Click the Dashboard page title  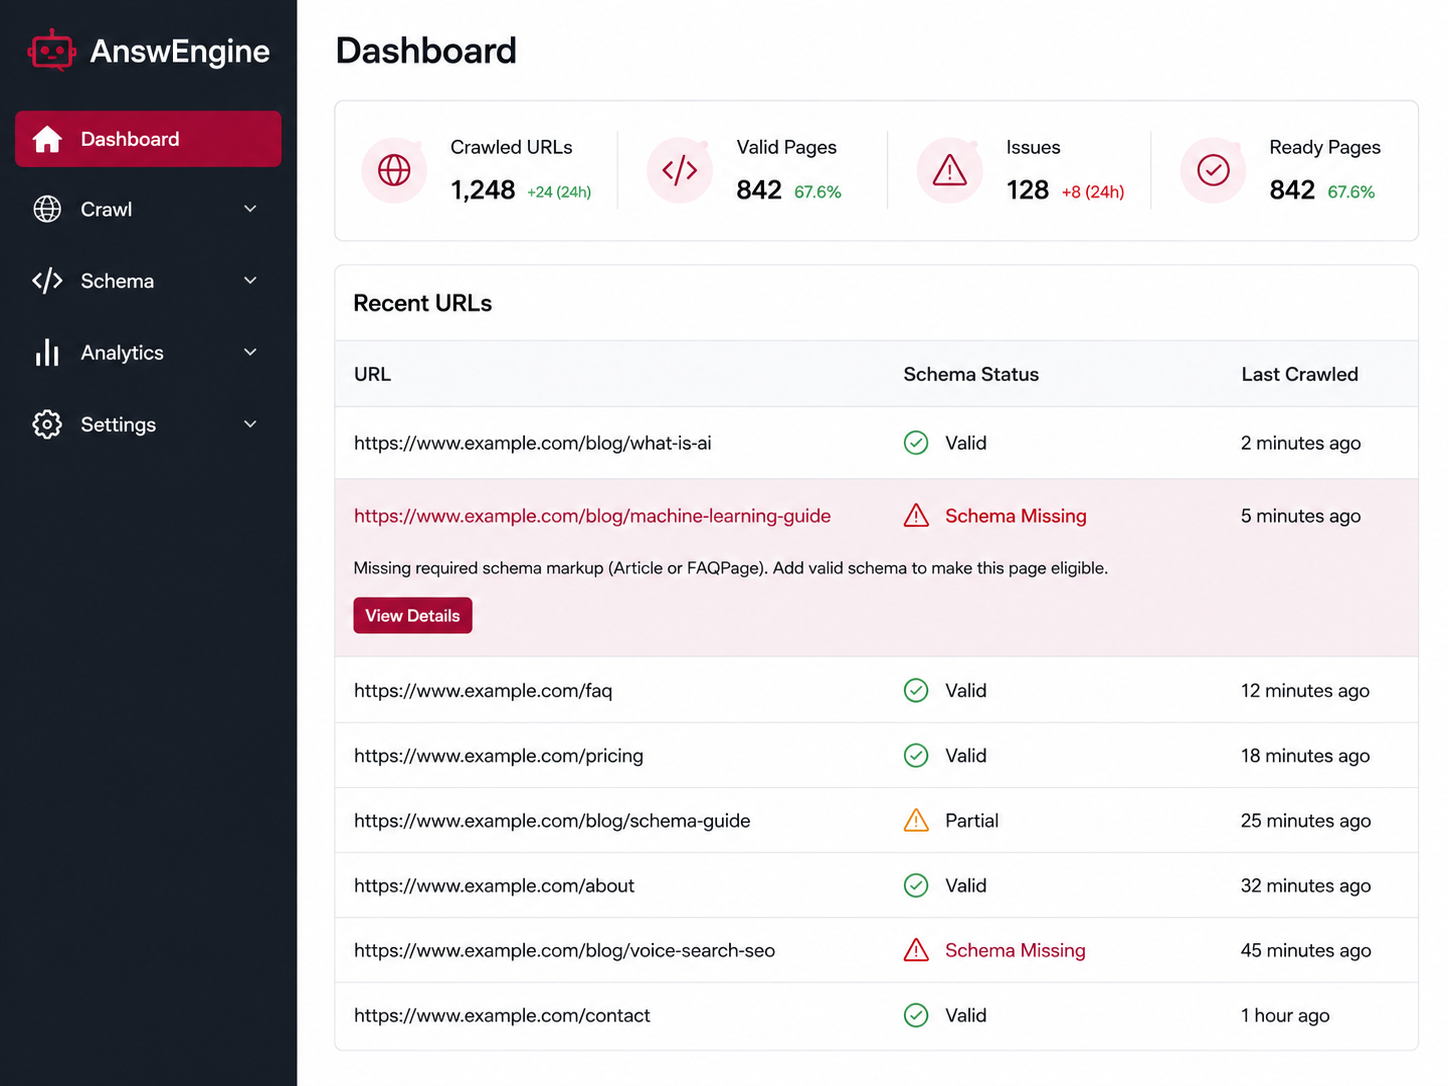coord(426,51)
